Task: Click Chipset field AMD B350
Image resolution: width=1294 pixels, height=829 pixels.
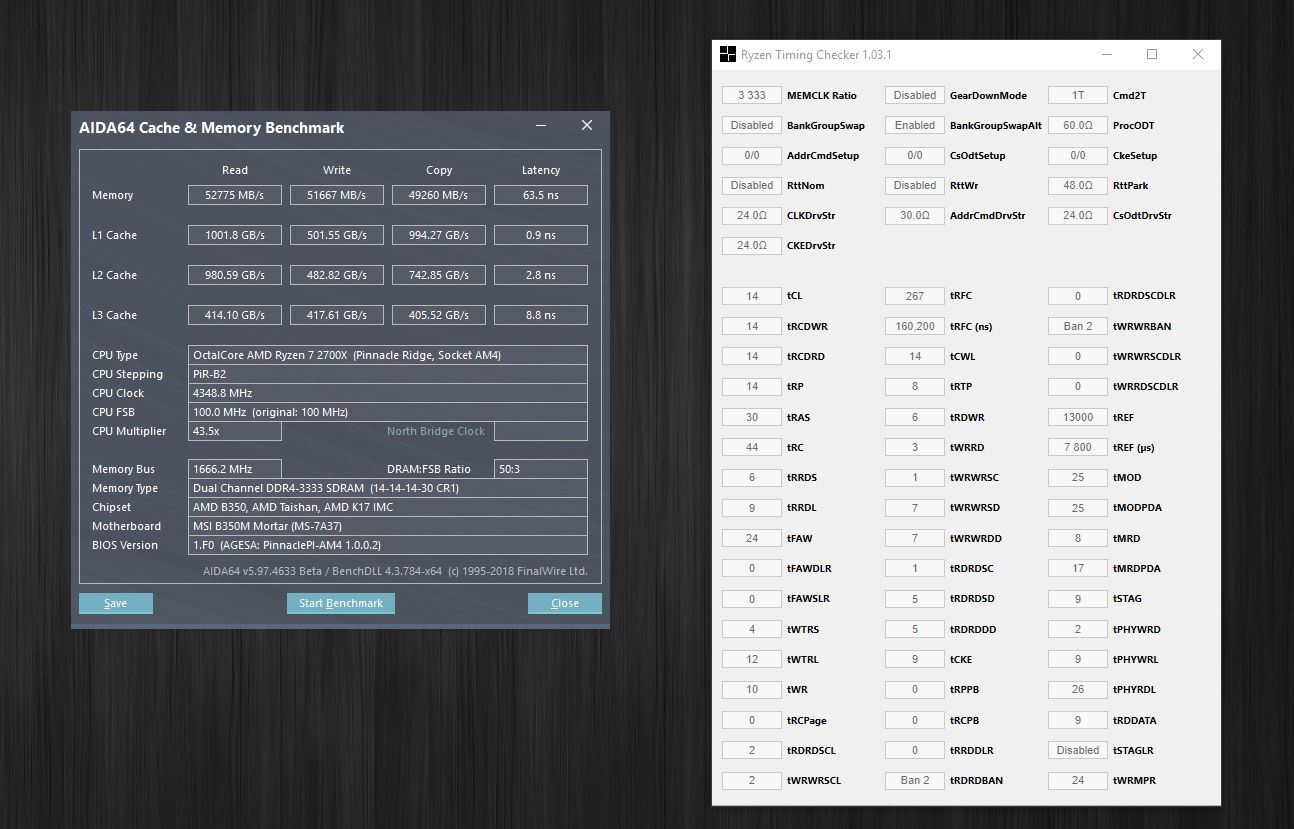Action: pos(388,507)
